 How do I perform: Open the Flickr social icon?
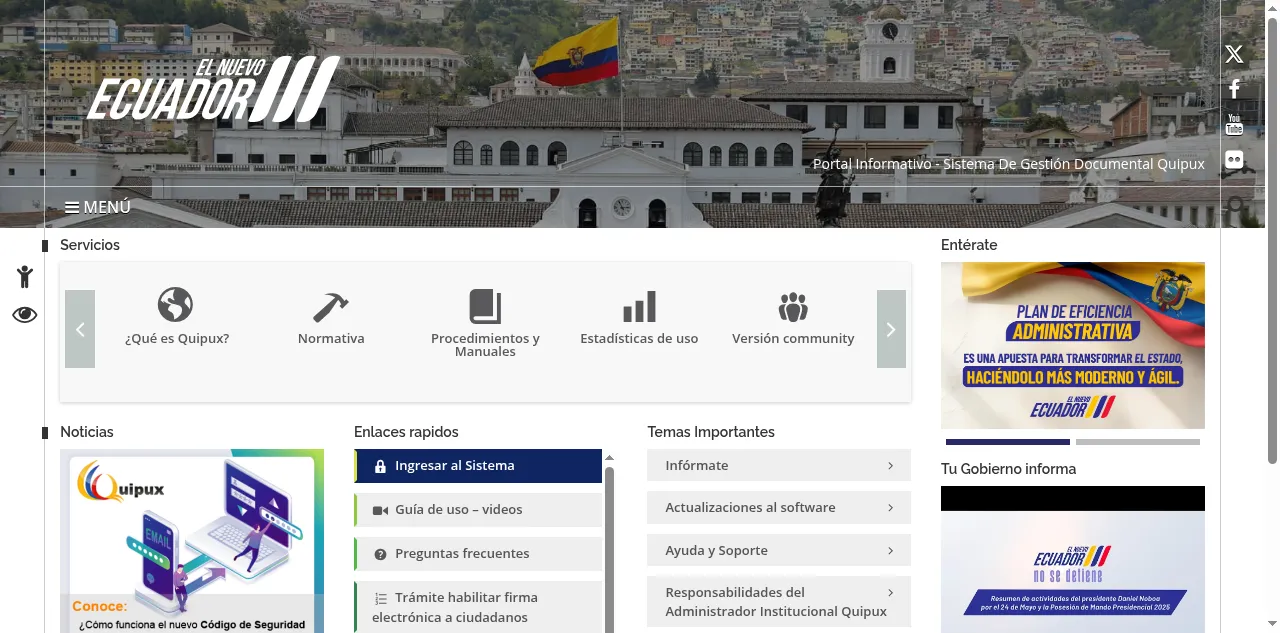tap(1235, 160)
